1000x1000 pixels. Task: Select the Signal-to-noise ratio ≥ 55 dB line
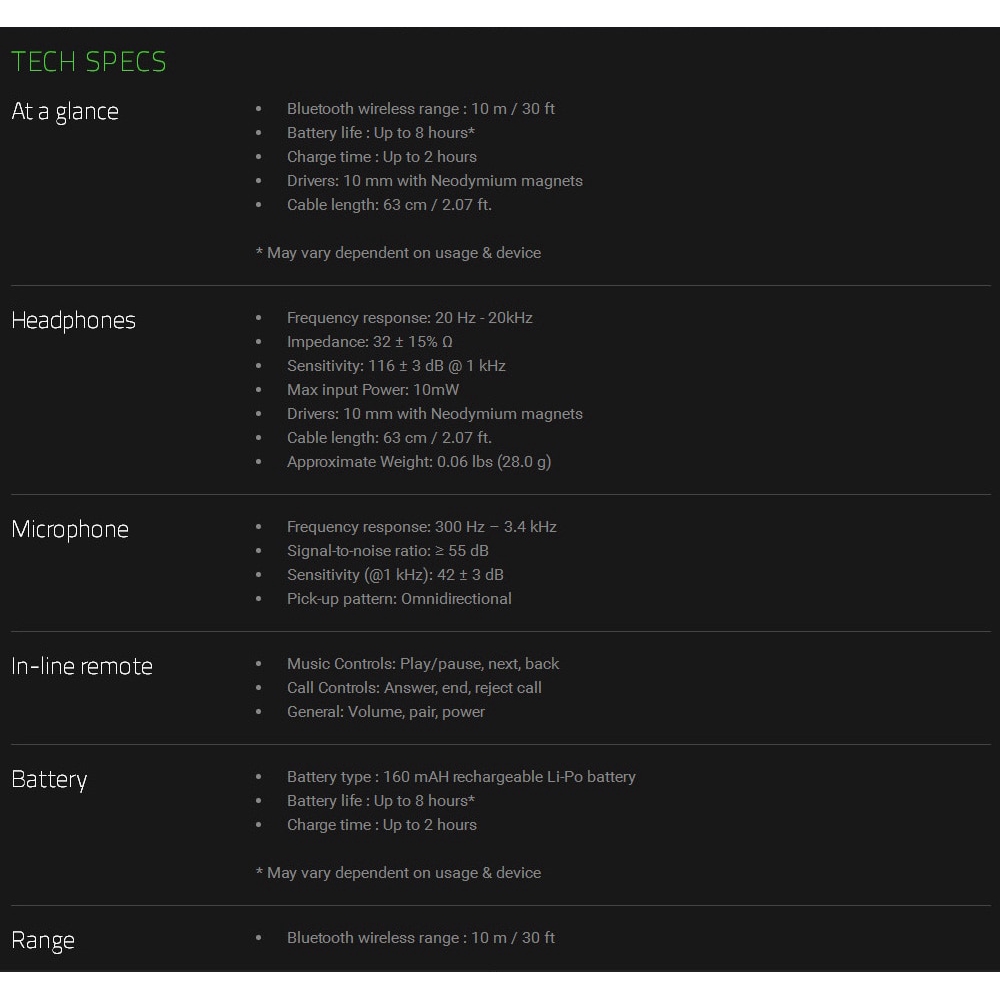pos(387,551)
